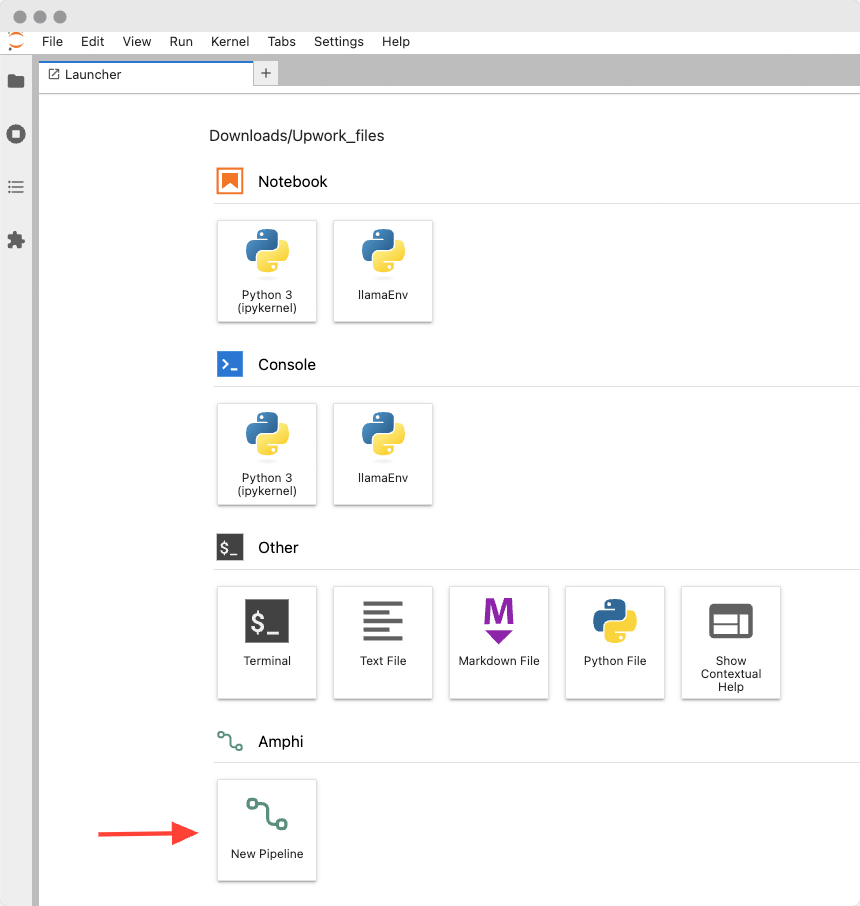Screen dimensions: 860x906
Task: Open a new Terminal from the launcher
Action: pos(267,643)
